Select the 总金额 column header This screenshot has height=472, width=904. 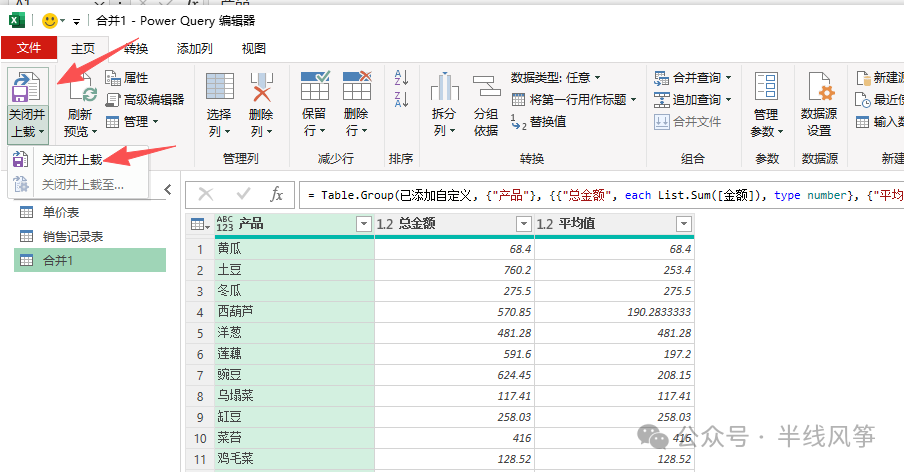(x=454, y=224)
